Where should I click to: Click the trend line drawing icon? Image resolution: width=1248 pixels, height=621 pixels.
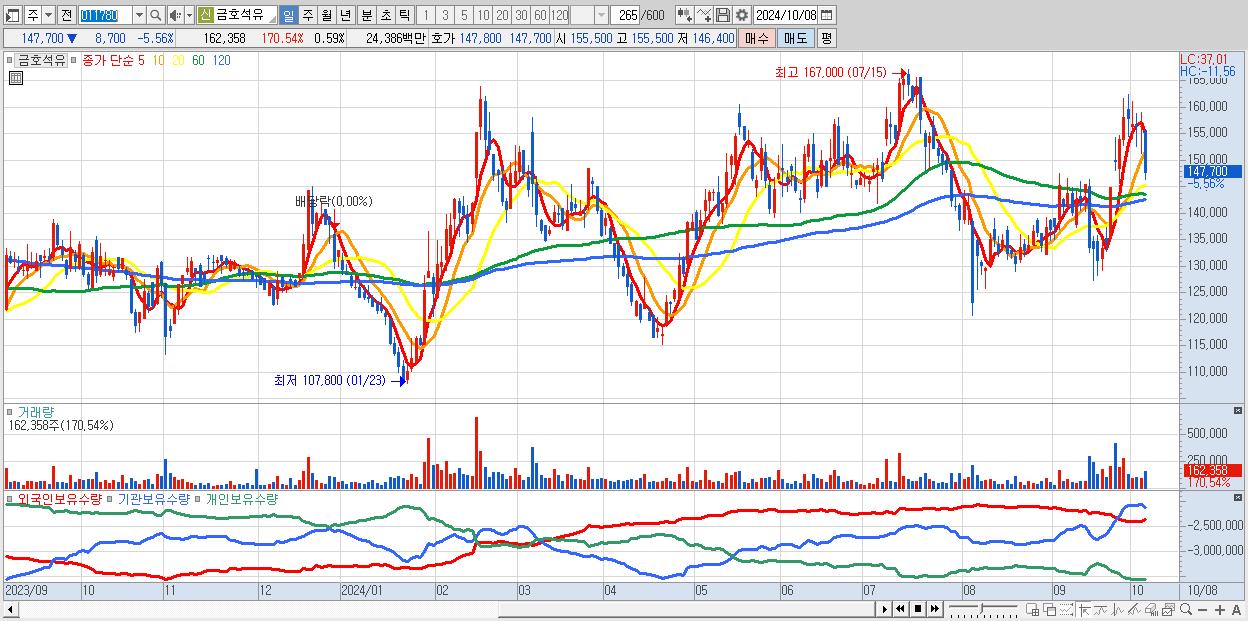coord(1101,609)
